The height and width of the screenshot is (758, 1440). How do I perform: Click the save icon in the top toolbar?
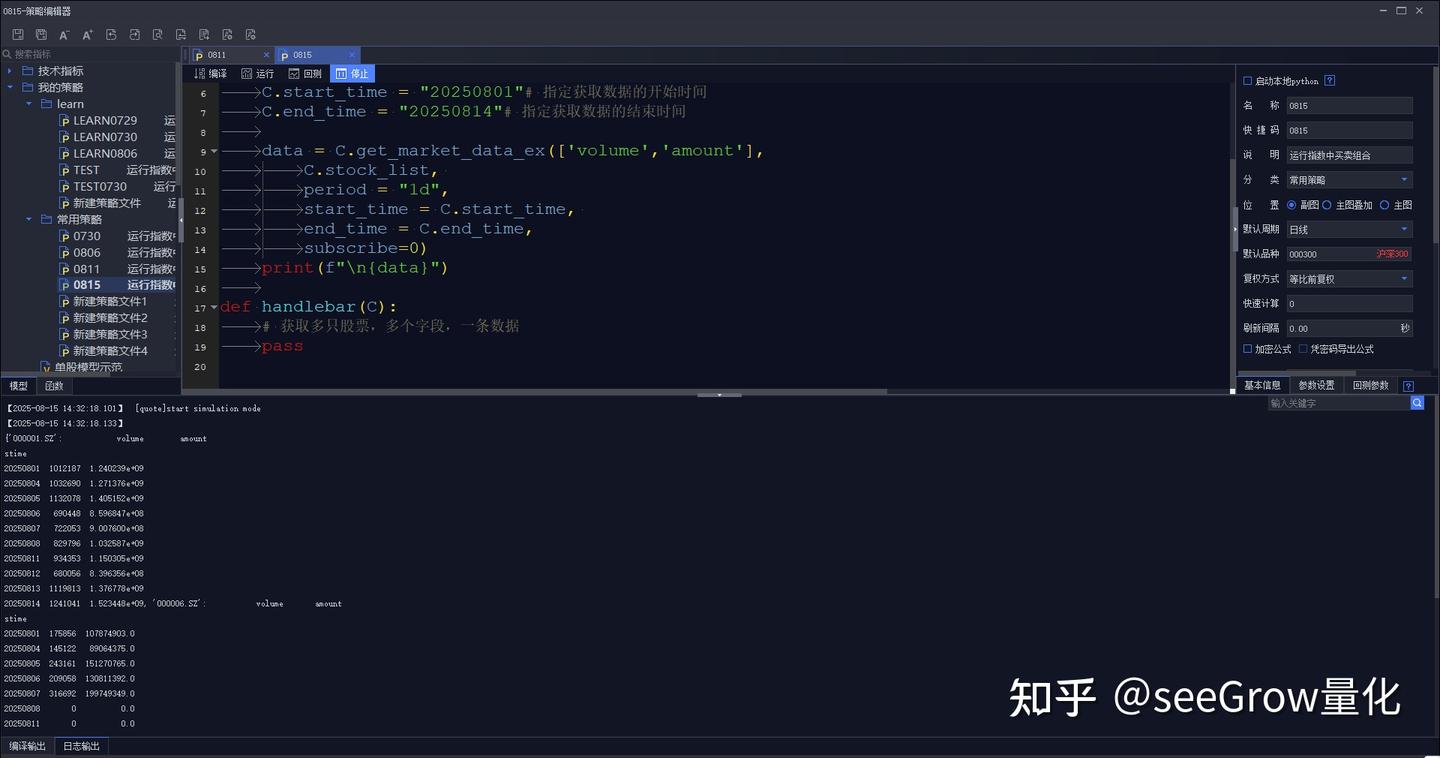pos(17,33)
